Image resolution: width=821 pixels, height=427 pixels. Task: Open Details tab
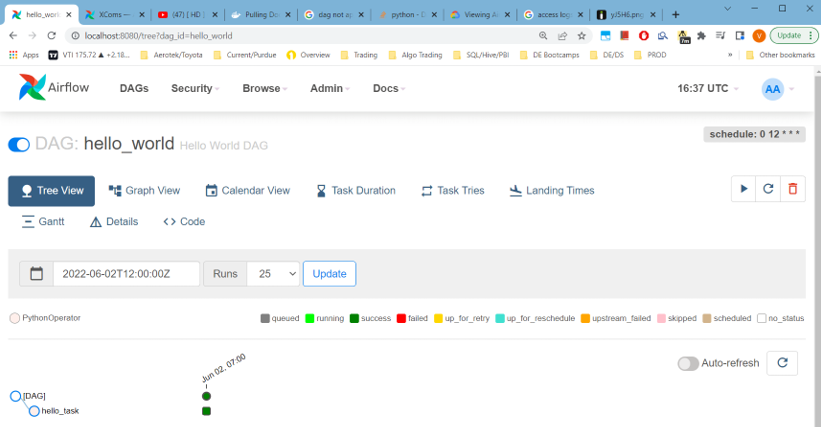click(x=114, y=222)
